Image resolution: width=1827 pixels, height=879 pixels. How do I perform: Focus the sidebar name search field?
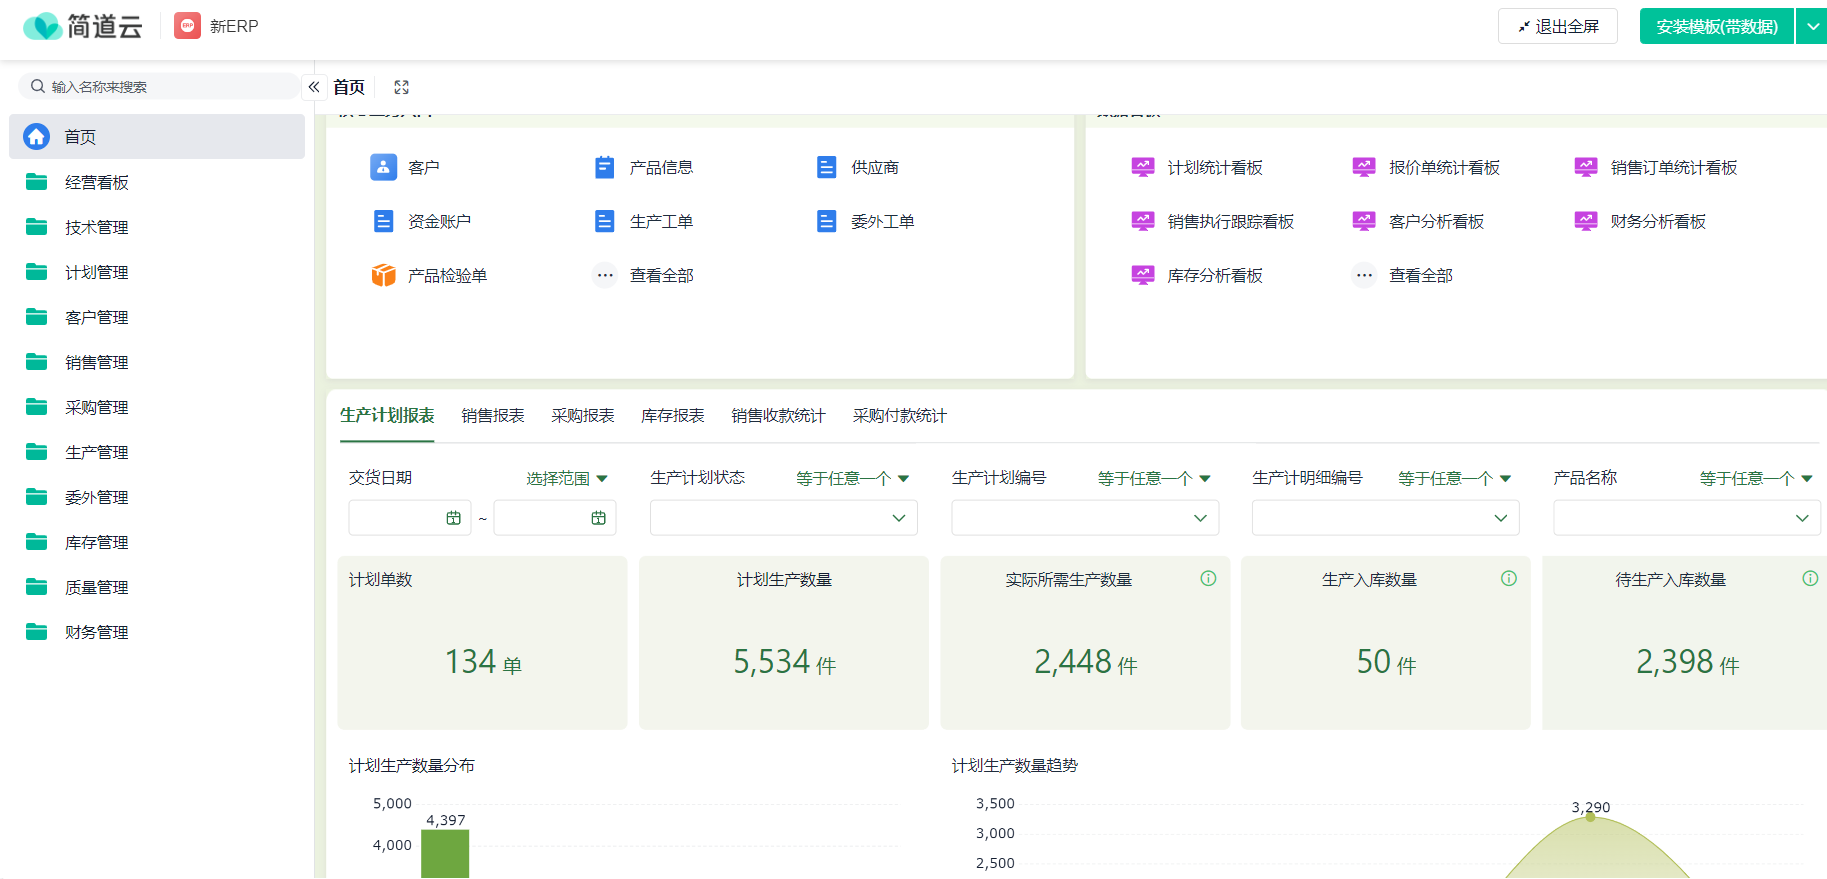click(x=160, y=86)
